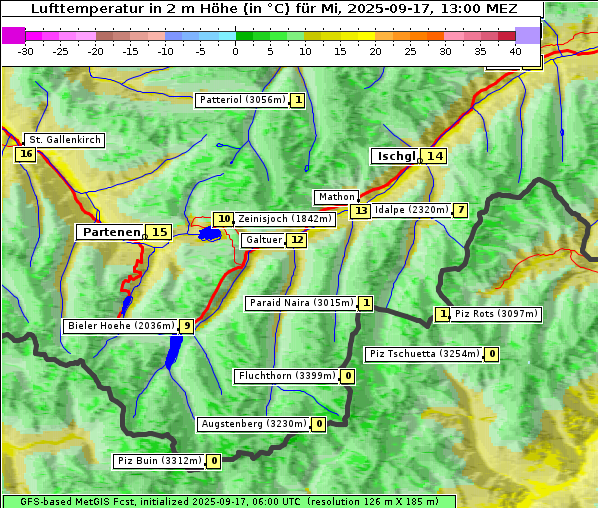Click the Lufttemperatur map title
598x508 pixels.
point(274,8)
